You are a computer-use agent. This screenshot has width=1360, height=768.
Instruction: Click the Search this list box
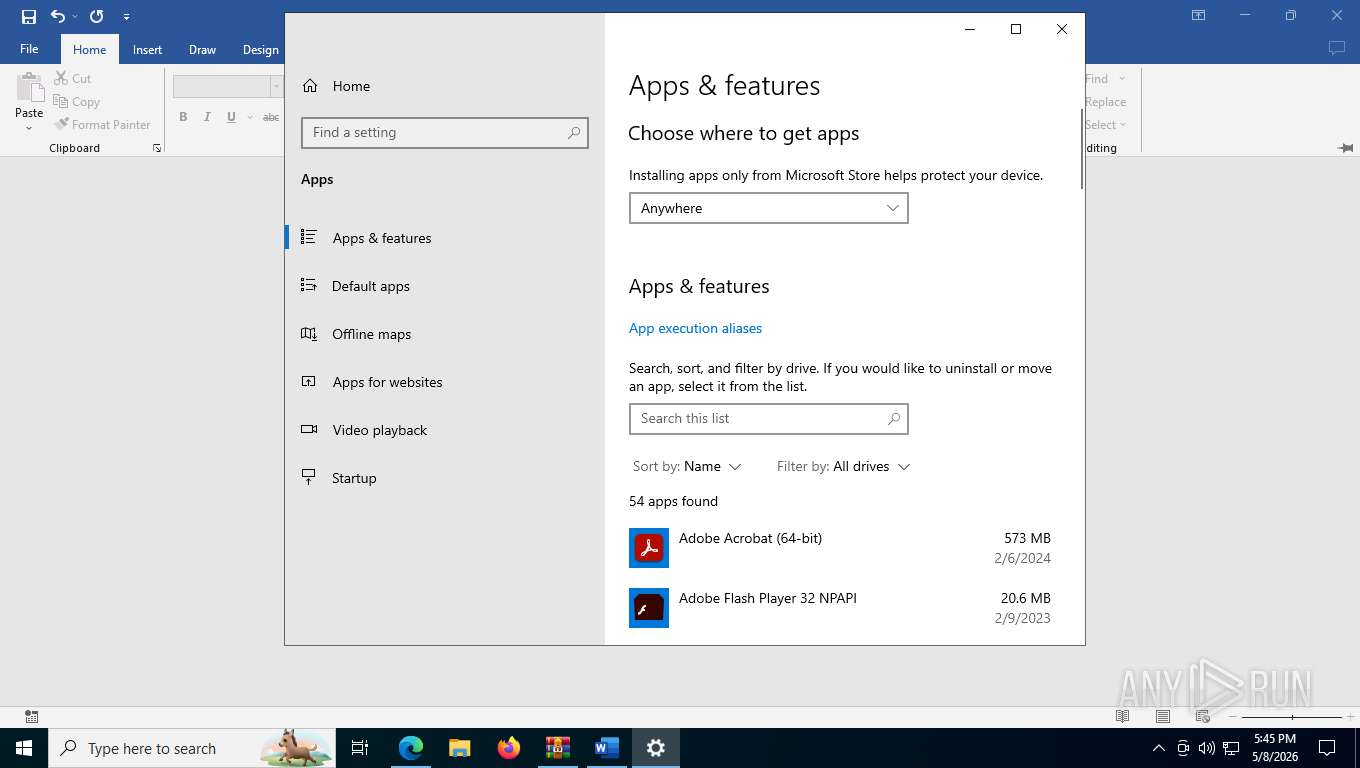click(768, 419)
